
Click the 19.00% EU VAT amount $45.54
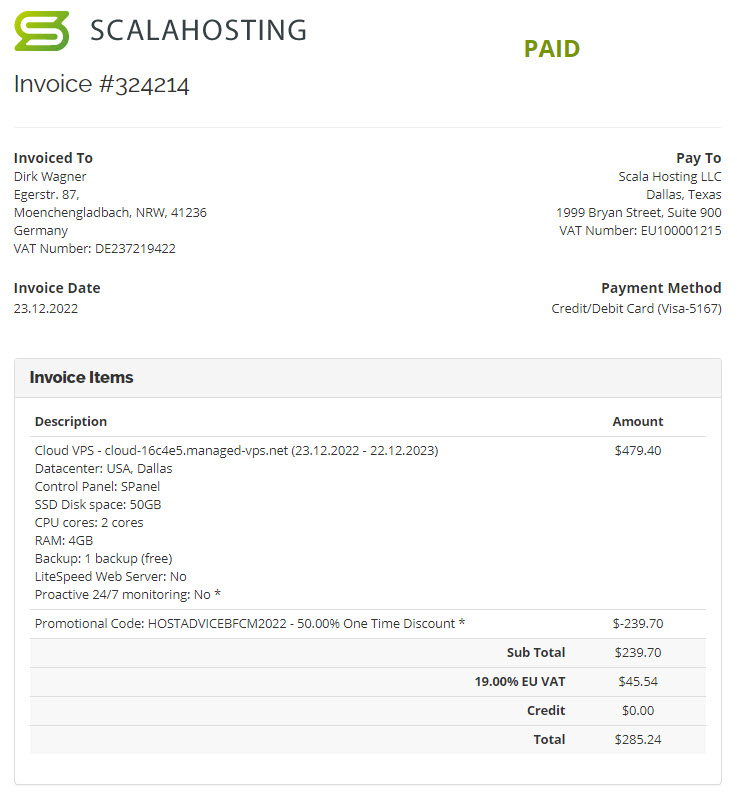tap(637, 682)
